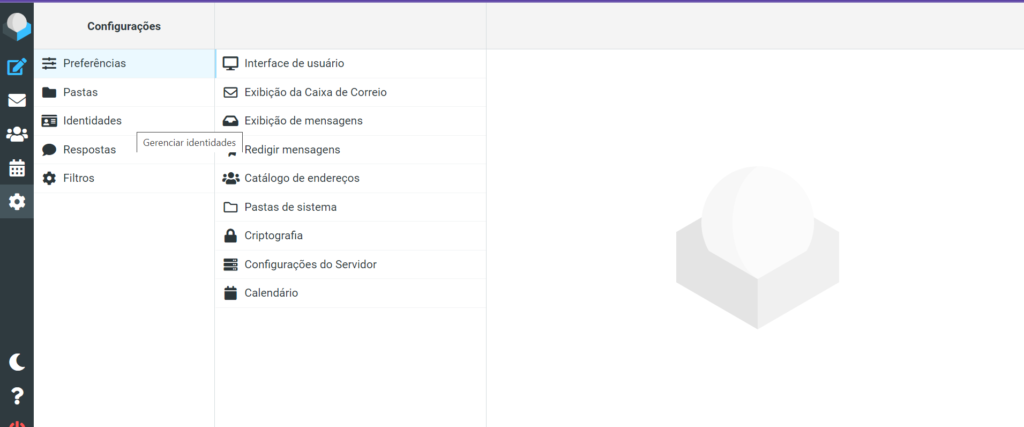Select Interface de usuário preferences
Viewport: 1024px width, 427px height.
[x=294, y=63]
